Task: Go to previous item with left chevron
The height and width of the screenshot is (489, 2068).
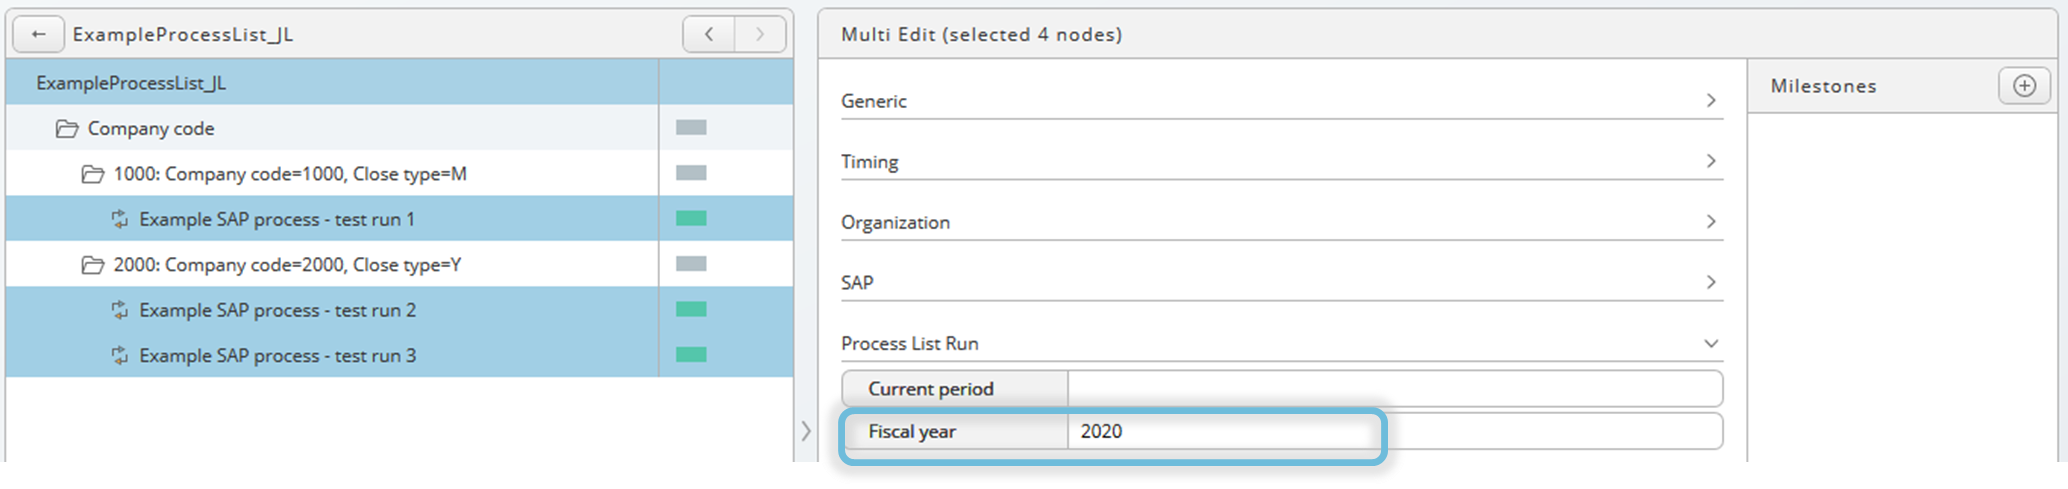Action: (x=709, y=34)
